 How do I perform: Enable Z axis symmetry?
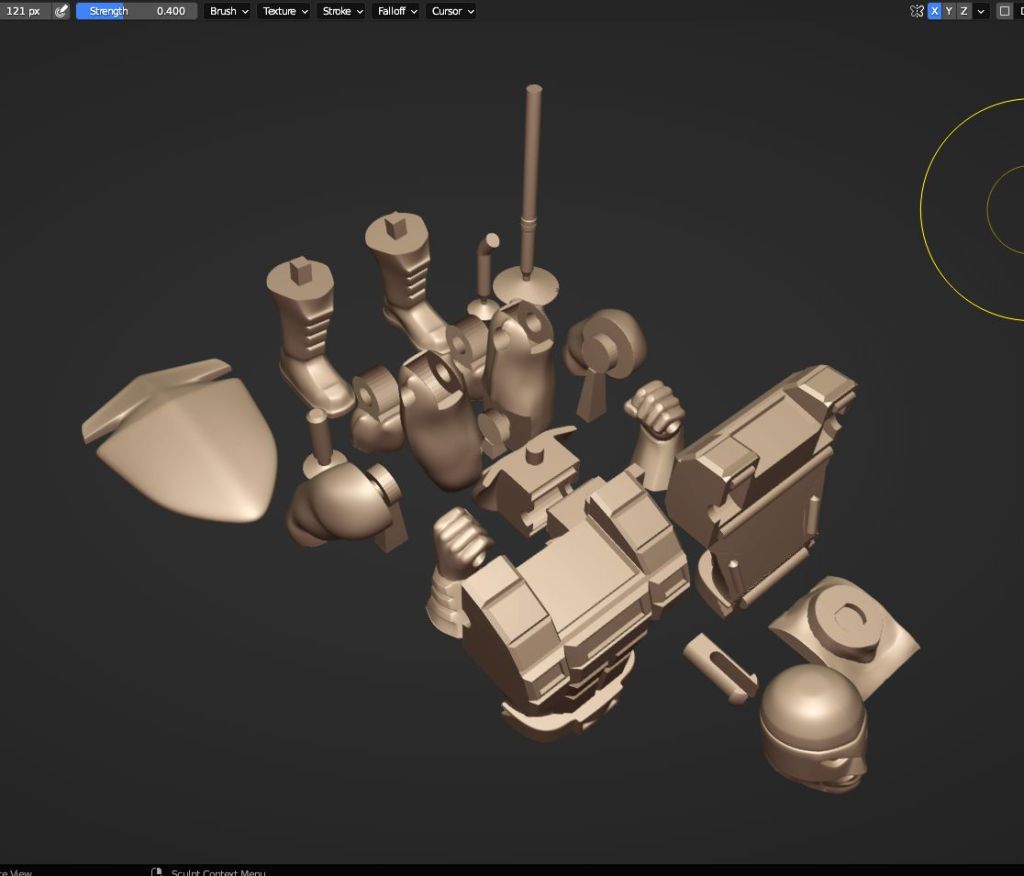(x=964, y=11)
